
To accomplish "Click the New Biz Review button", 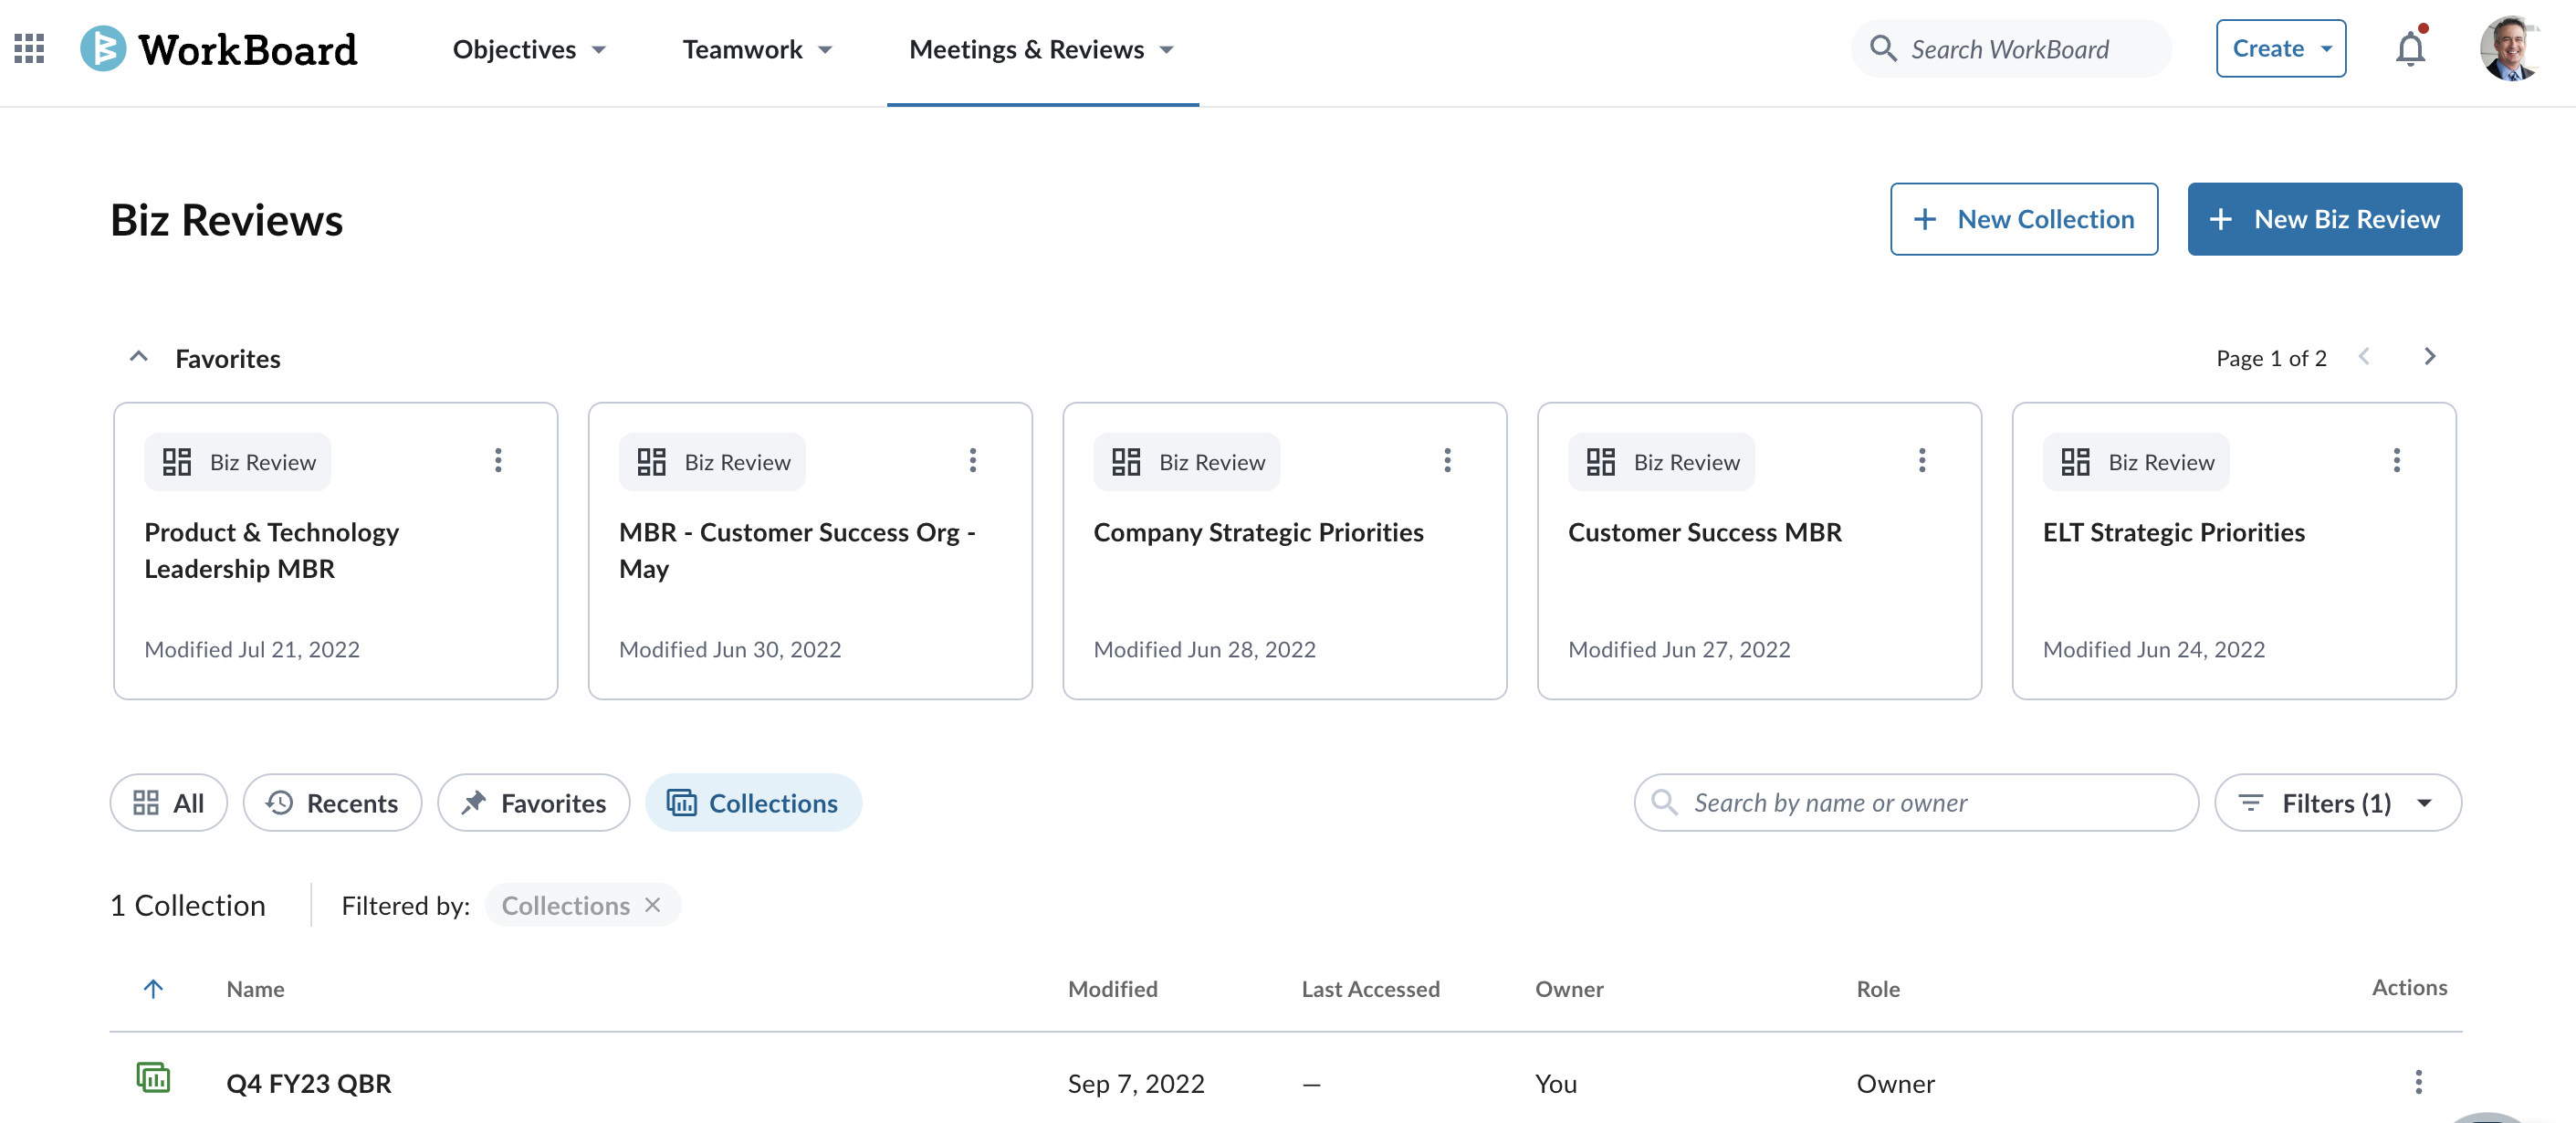I will coord(2324,218).
